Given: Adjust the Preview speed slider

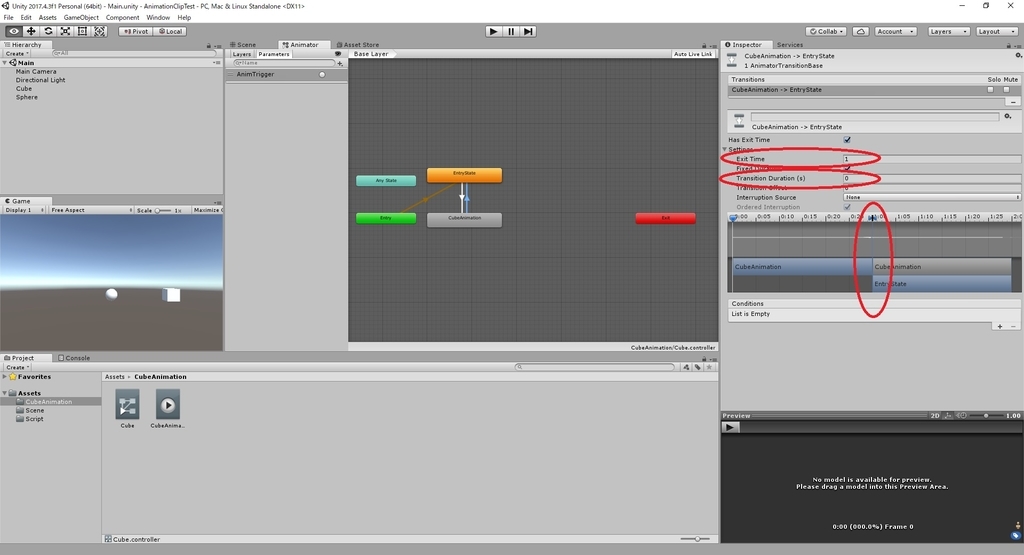Looking at the screenshot, I should (x=986, y=415).
